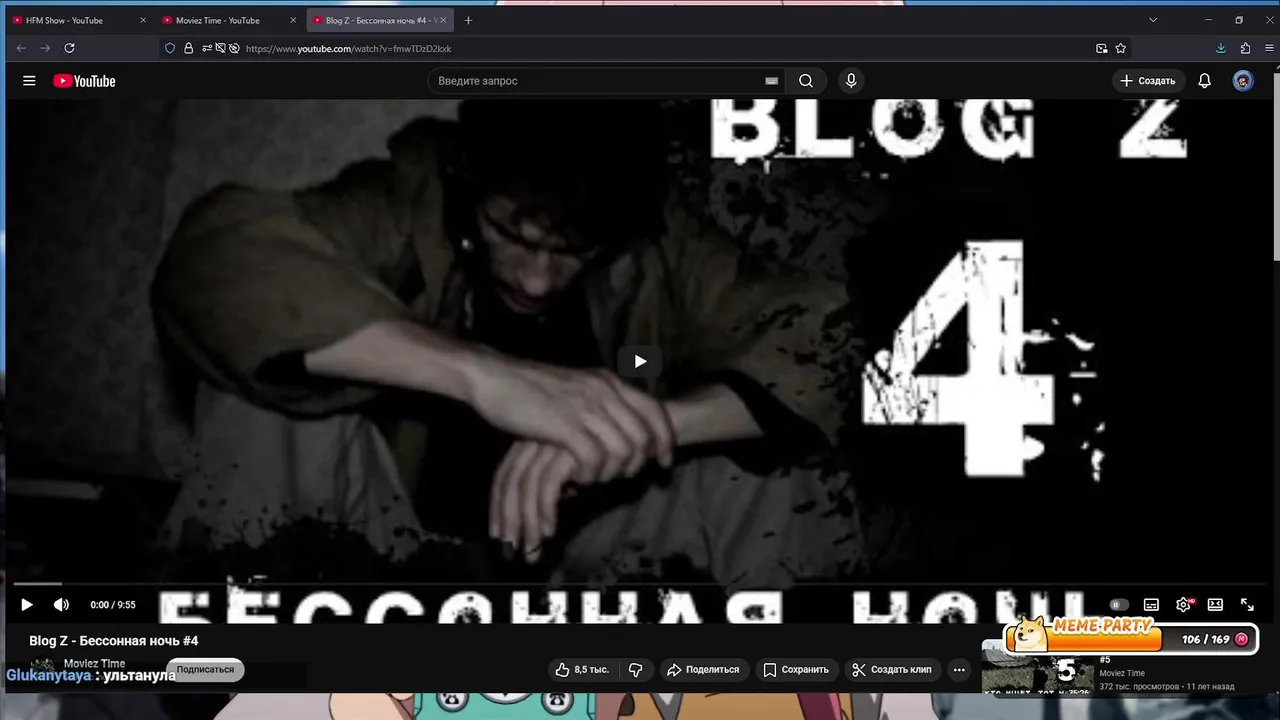The height and width of the screenshot is (720, 1280).
Task: Show site security padlock info
Action: coord(188,48)
